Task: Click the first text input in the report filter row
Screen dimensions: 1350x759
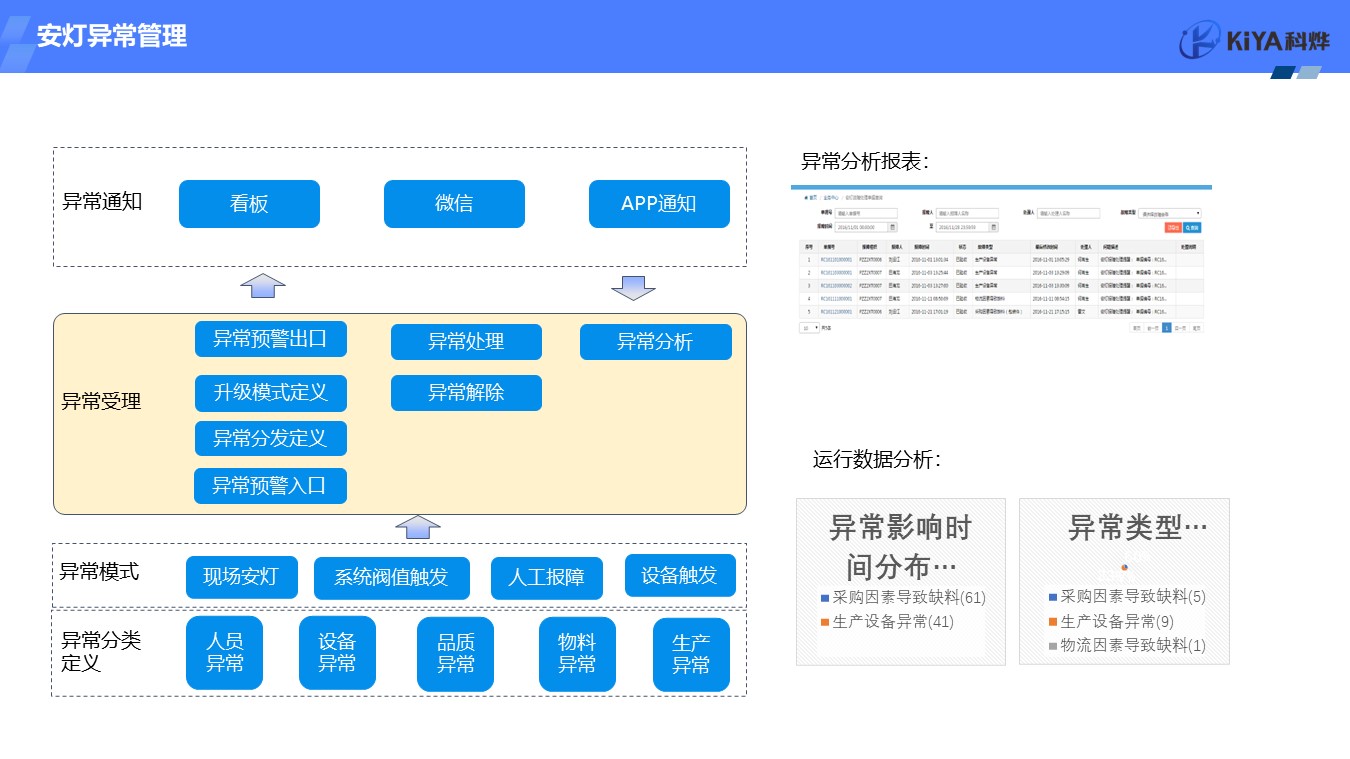Action: (867, 213)
